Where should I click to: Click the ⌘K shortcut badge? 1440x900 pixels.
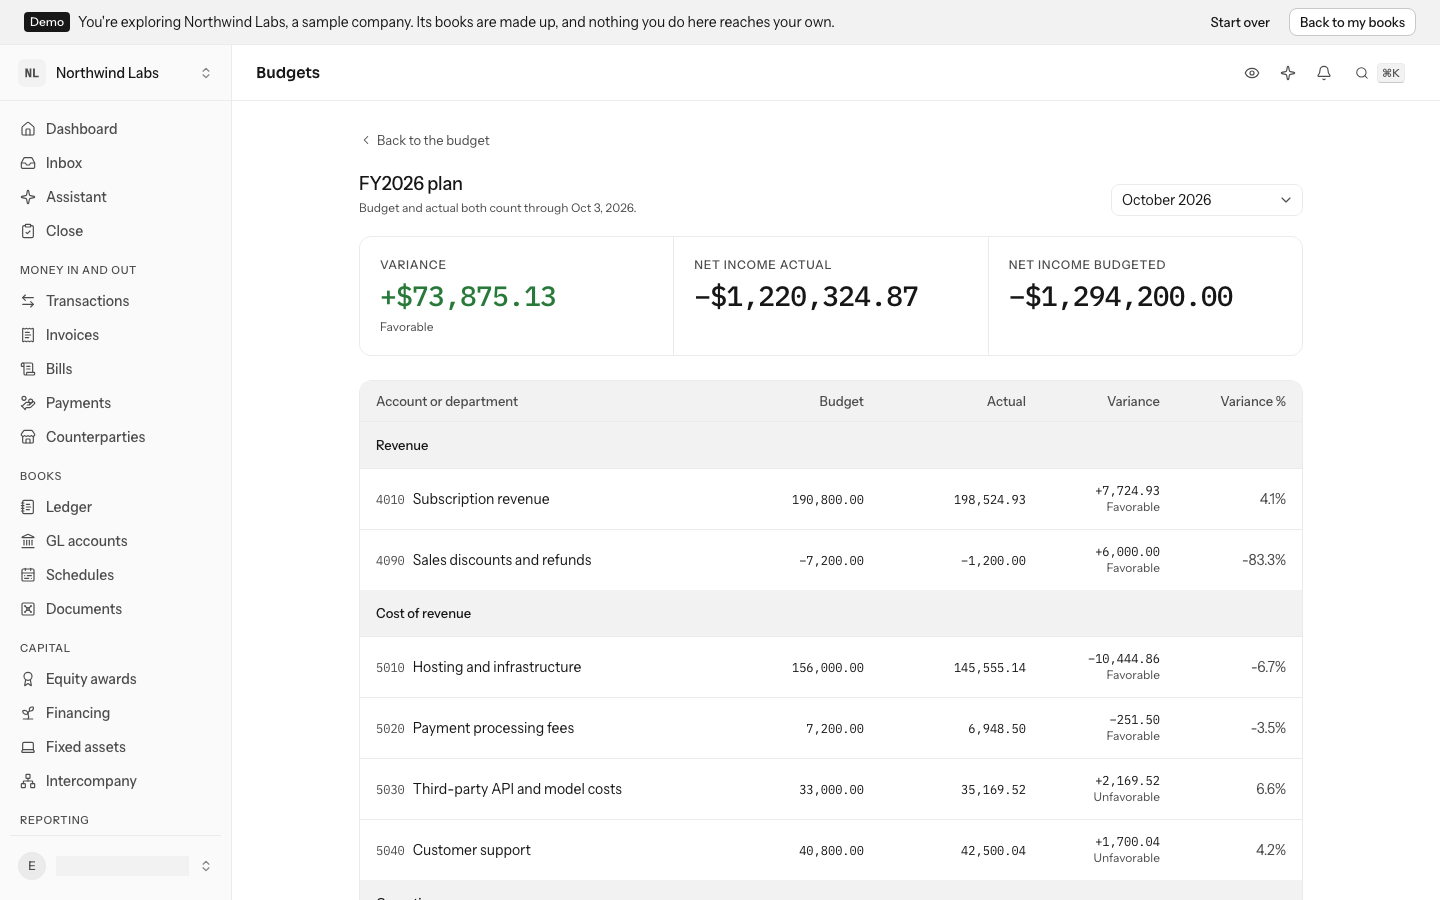pyautogui.click(x=1391, y=73)
